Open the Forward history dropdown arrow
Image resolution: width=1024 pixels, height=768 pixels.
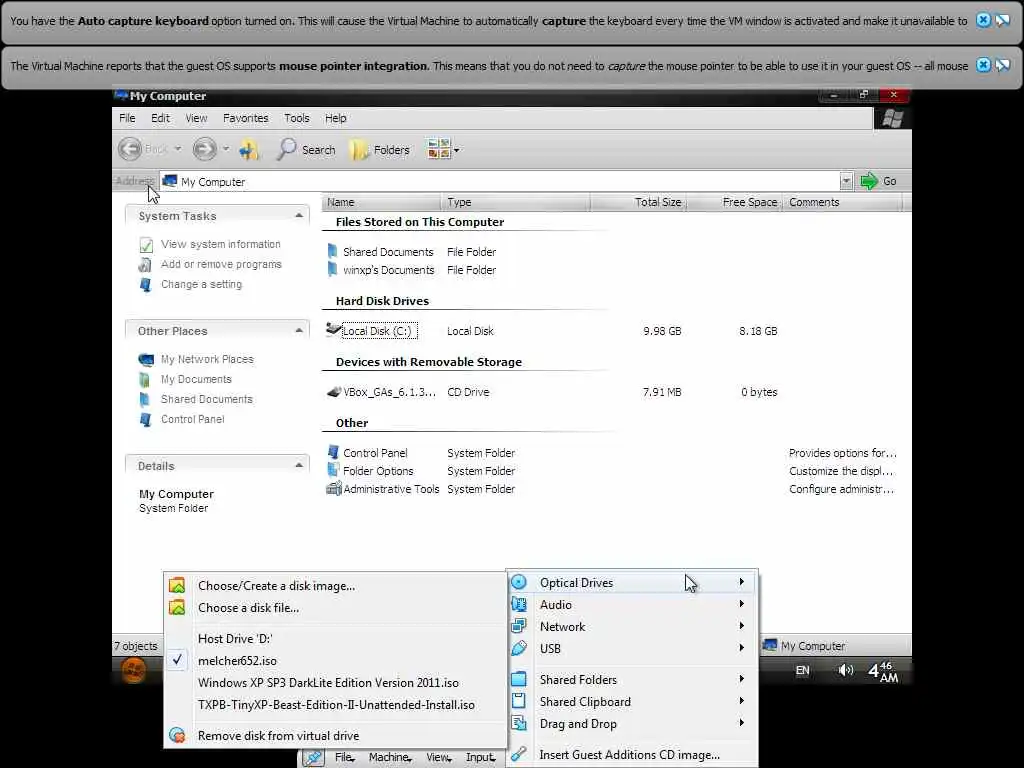(x=226, y=149)
